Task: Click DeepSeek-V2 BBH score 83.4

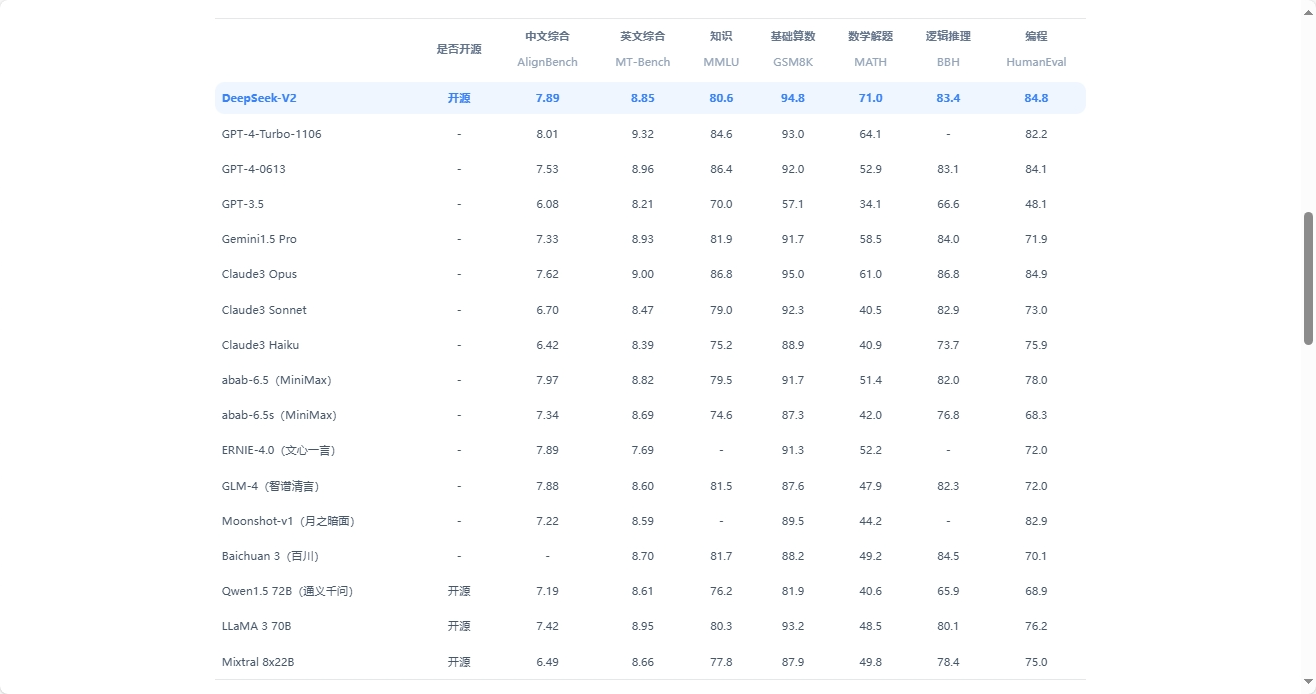Action: (948, 98)
